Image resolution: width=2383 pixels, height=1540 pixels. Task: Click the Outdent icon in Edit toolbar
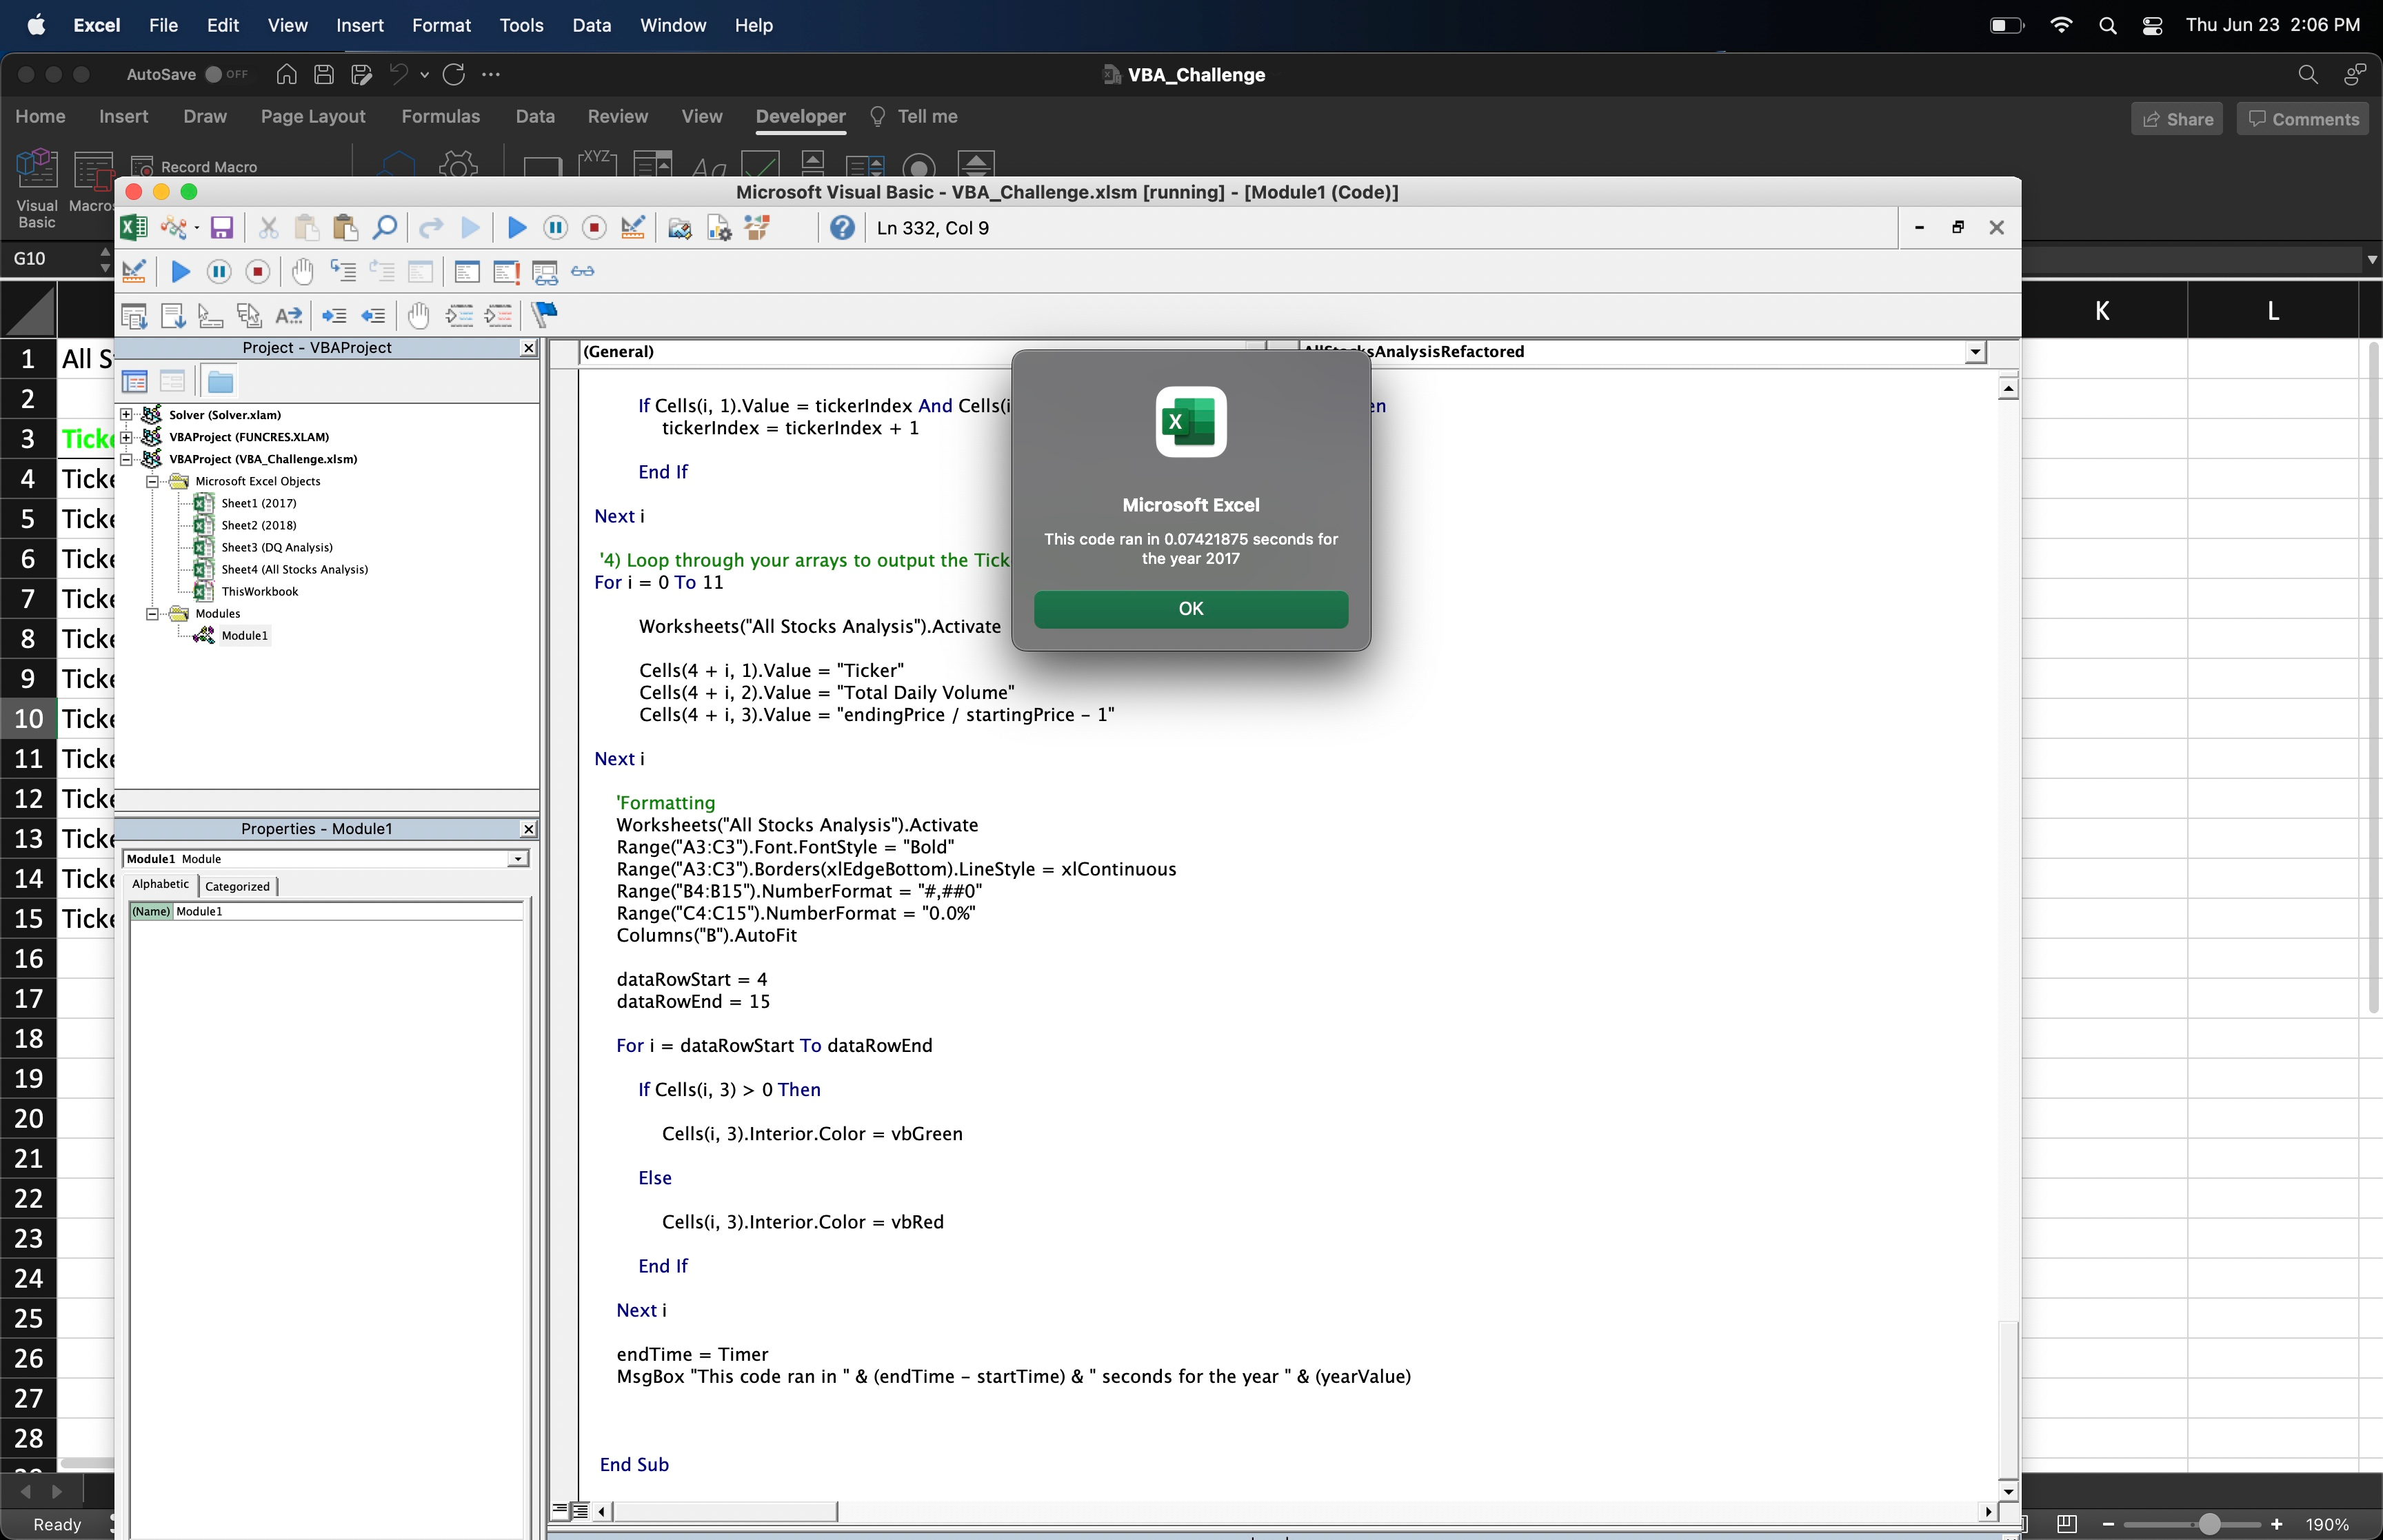373,316
